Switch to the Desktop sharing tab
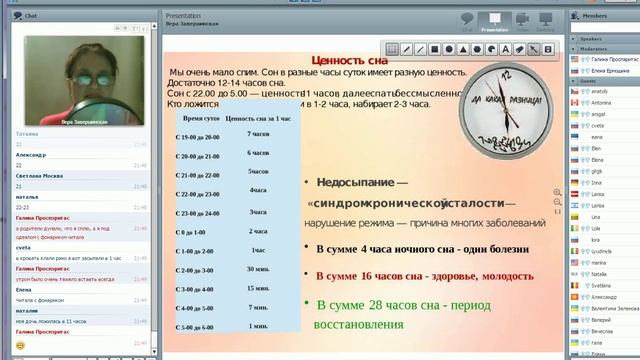640x360 pixels. click(x=545, y=22)
